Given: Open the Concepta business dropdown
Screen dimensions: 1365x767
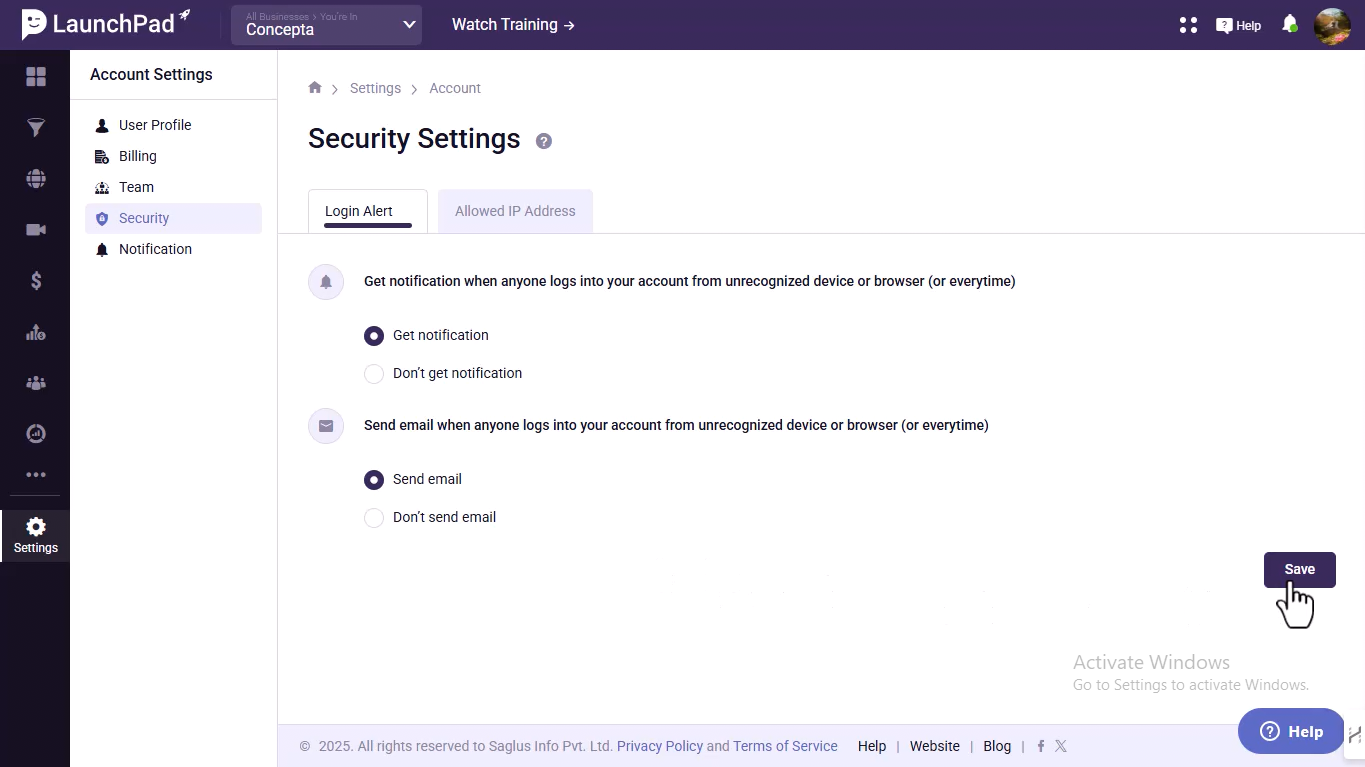Looking at the screenshot, I should tap(326, 25).
